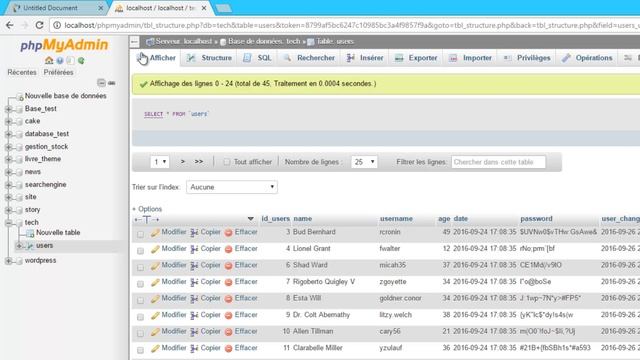Click the Préférées sidebar tab

(58, 72)
